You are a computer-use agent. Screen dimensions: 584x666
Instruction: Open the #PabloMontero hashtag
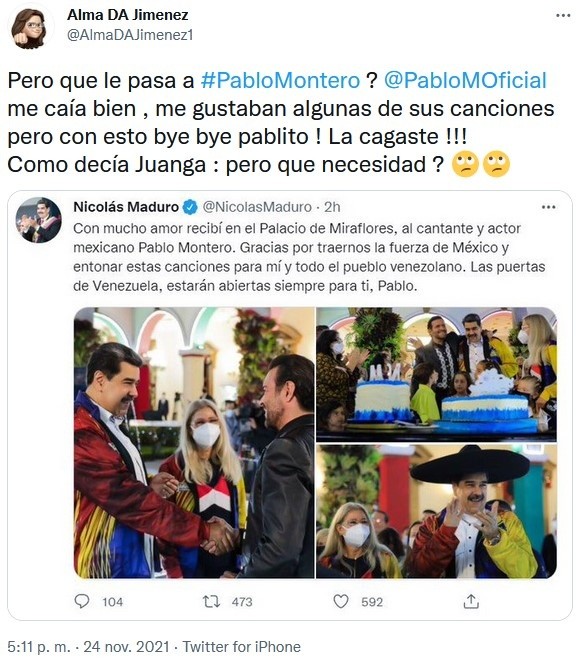280,80
